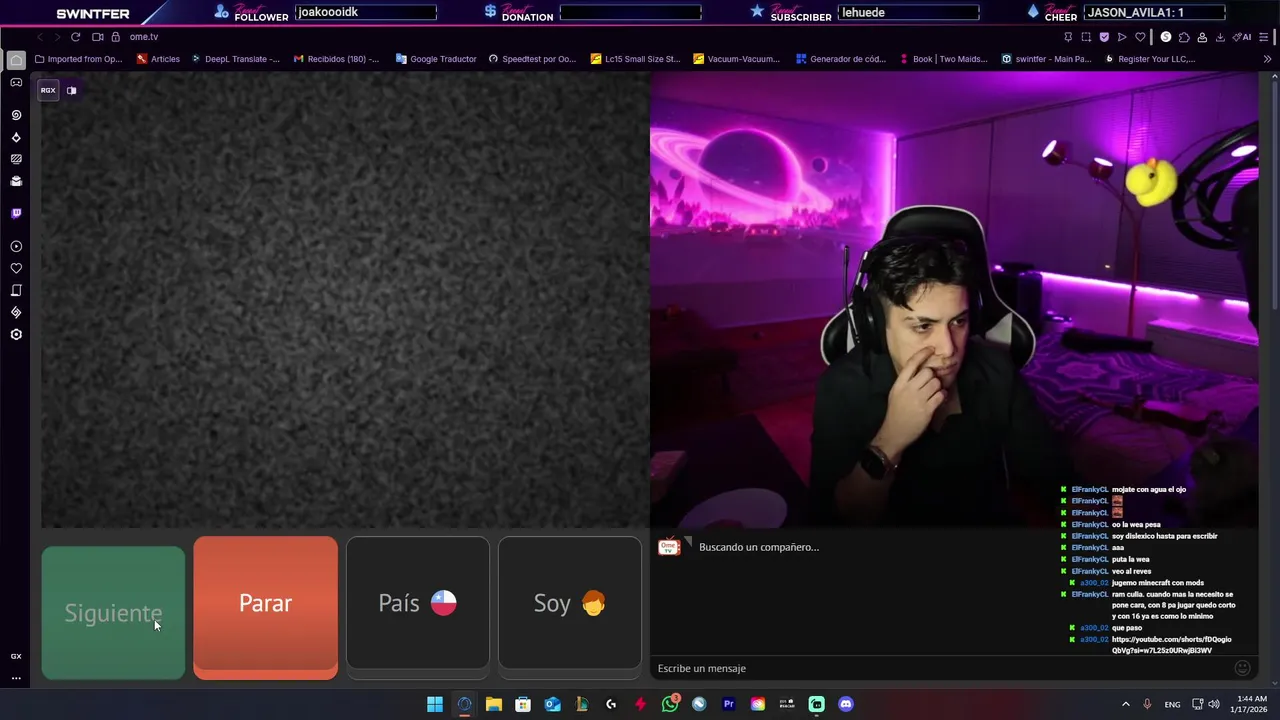Viewport: 1280px width, 720px height.
Task: Show hidden system tray icons
Action: pyautogui.click(x=1125, y=704)
